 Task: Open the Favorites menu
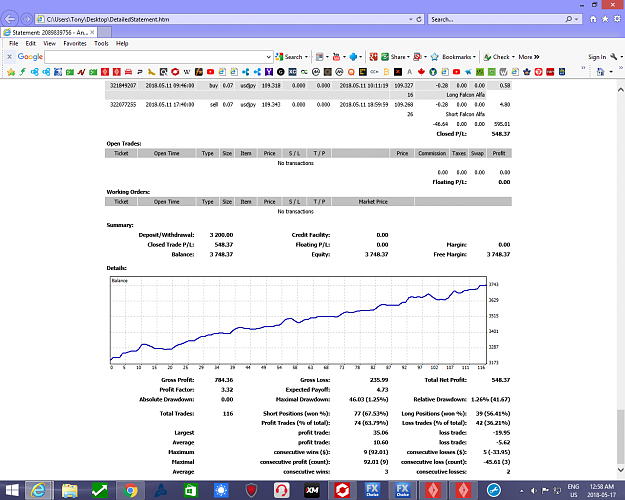coord(75,43)
